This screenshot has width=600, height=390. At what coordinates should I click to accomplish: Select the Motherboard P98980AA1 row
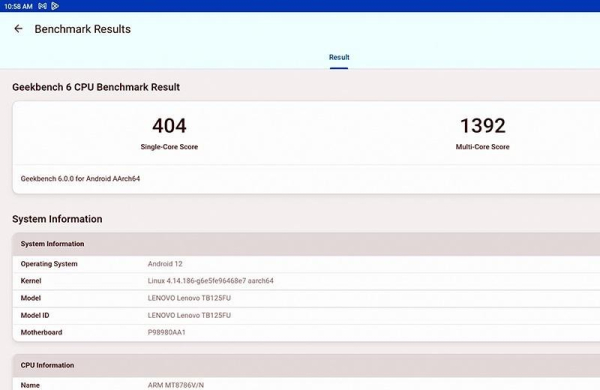pyautogui.click(x=306, y=333)
